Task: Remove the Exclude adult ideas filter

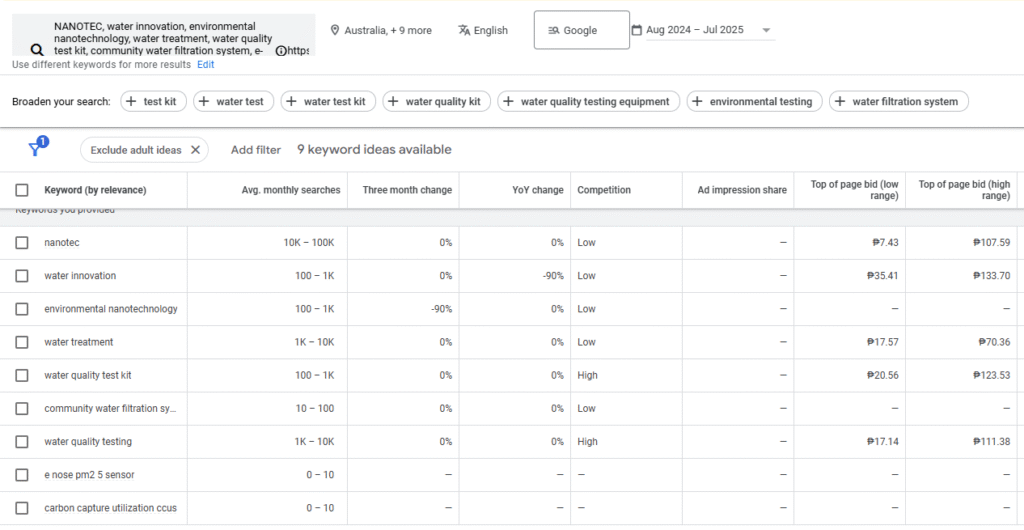Action: 196,150
